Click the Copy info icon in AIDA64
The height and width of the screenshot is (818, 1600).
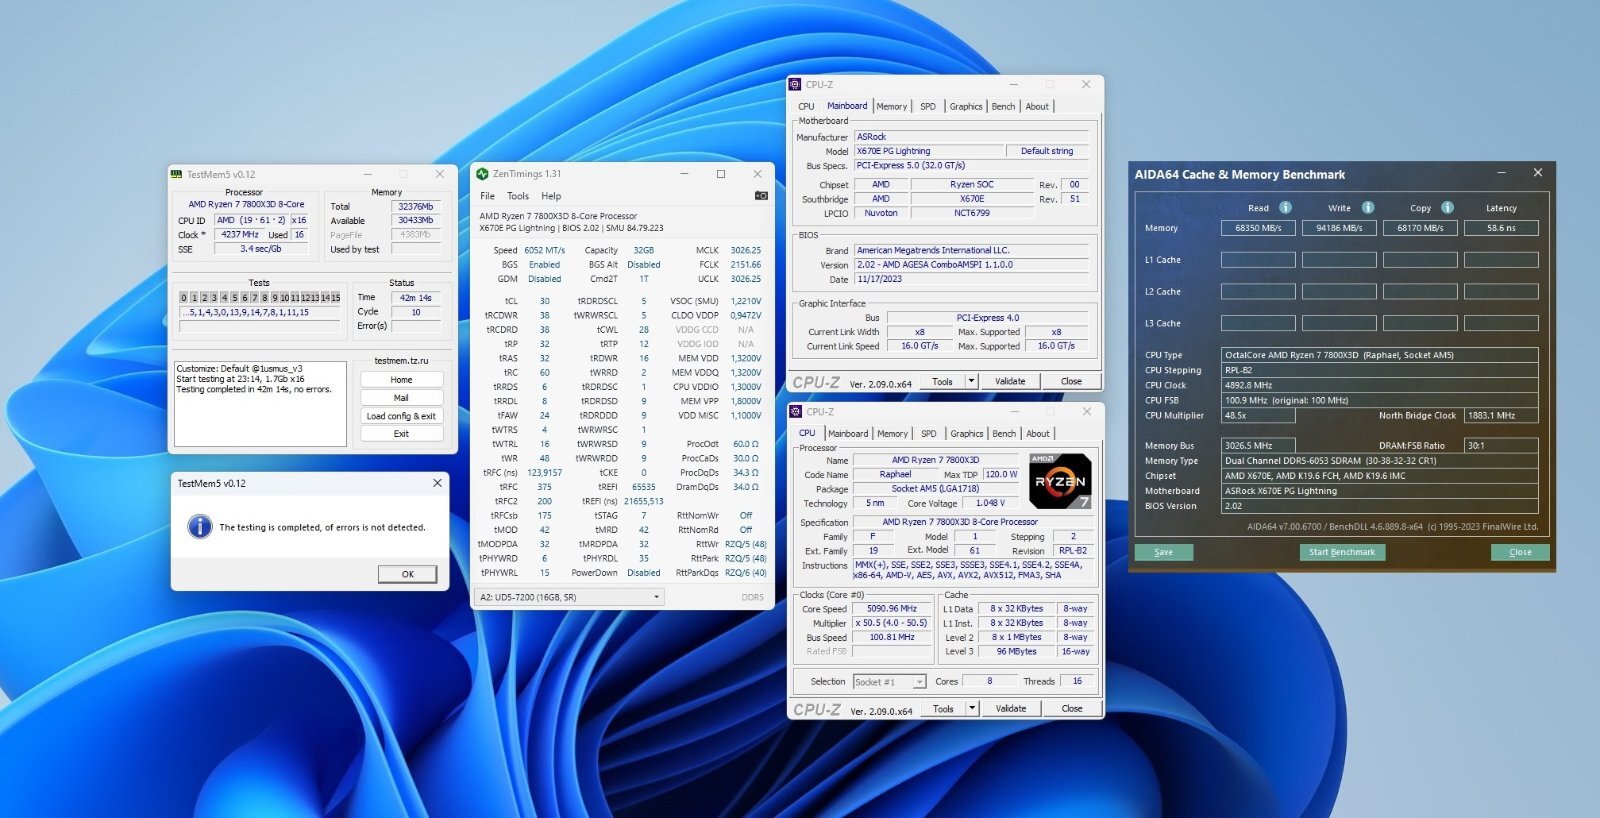(1447, 208)
